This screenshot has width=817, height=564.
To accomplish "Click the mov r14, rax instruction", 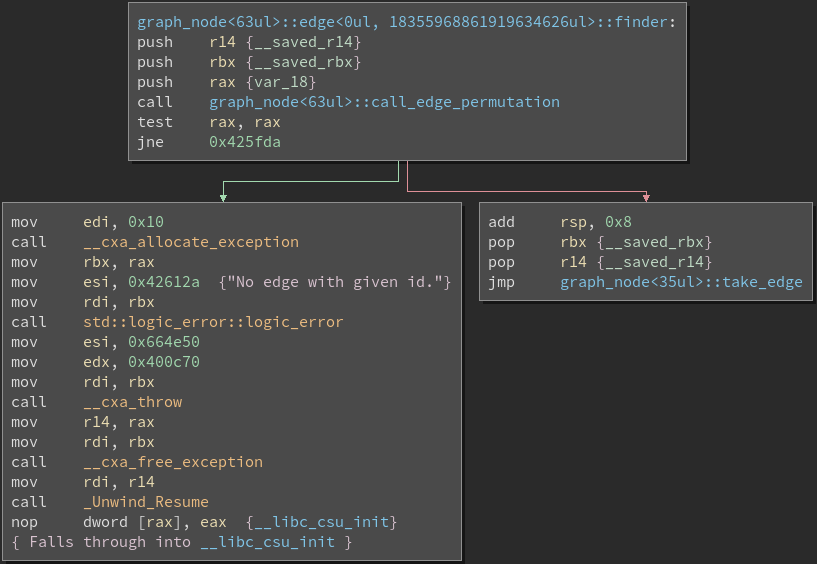I will [83, 422].
